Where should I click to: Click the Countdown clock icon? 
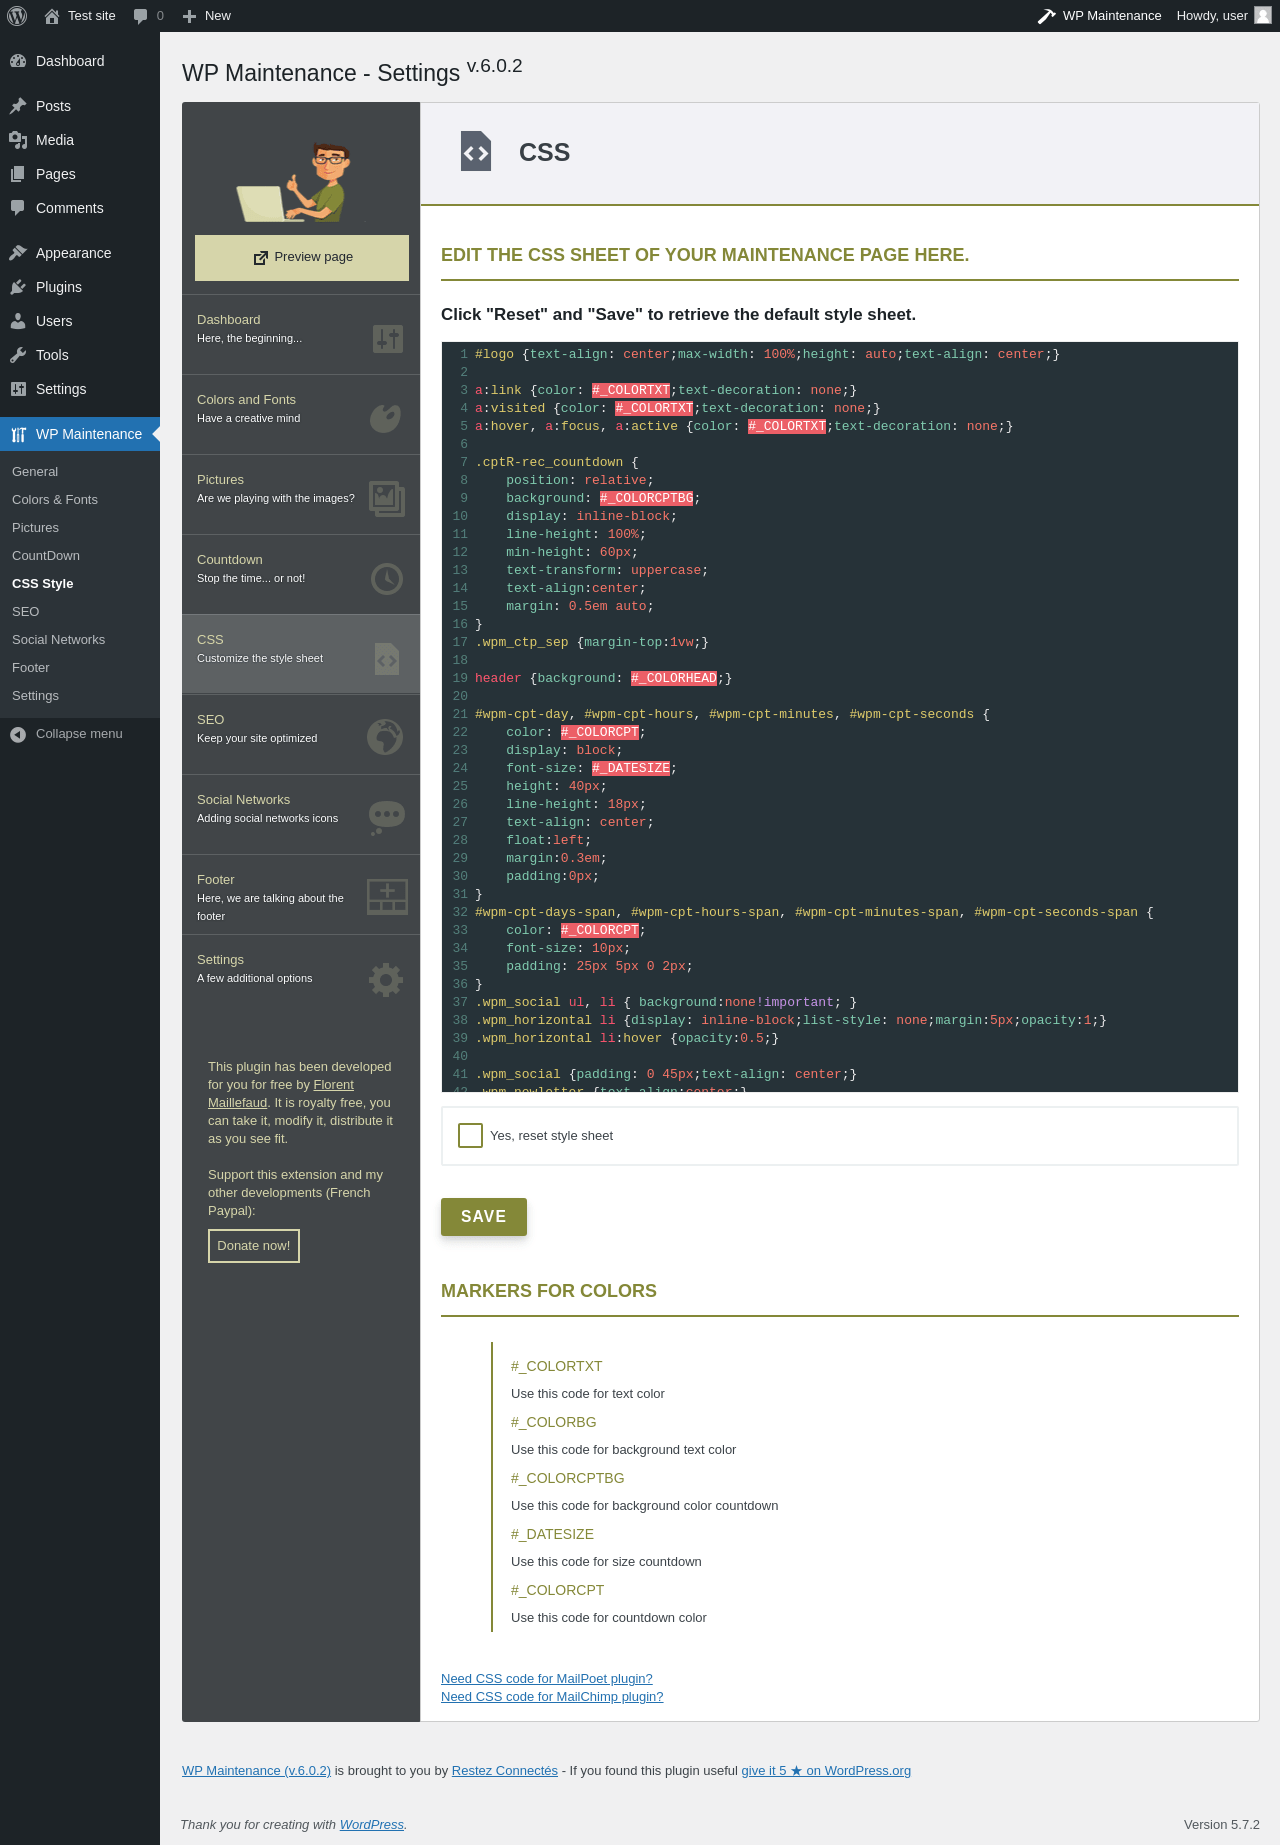coord(387,578)
